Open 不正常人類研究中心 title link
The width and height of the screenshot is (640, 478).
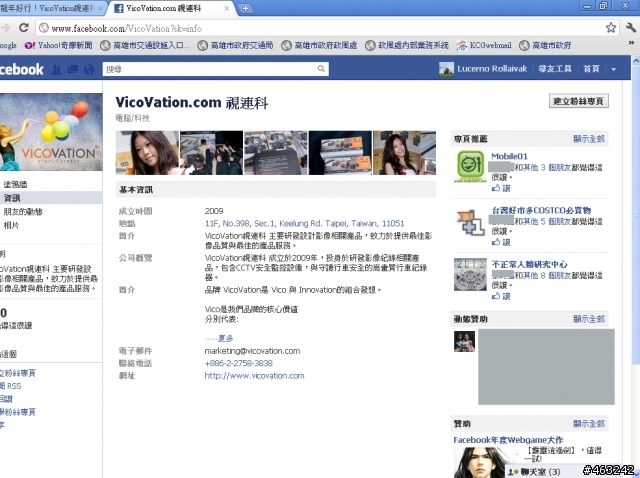pos(529,264)
